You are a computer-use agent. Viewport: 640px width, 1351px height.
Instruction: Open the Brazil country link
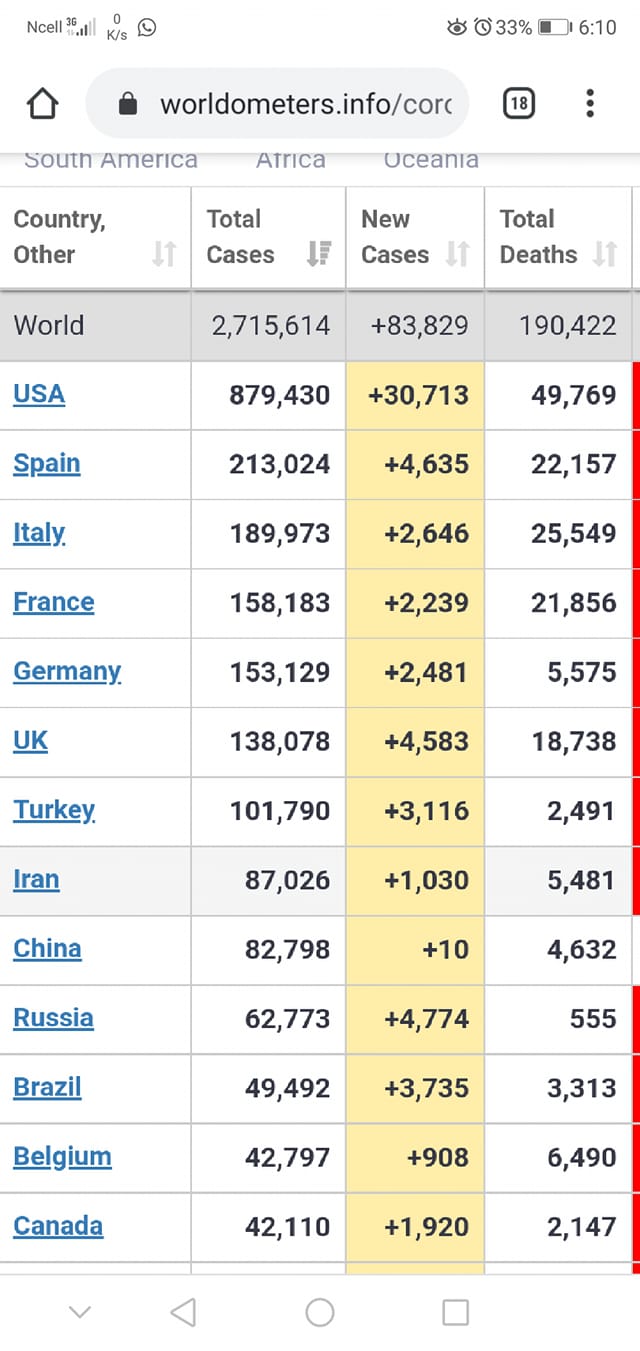point(47,1088)
